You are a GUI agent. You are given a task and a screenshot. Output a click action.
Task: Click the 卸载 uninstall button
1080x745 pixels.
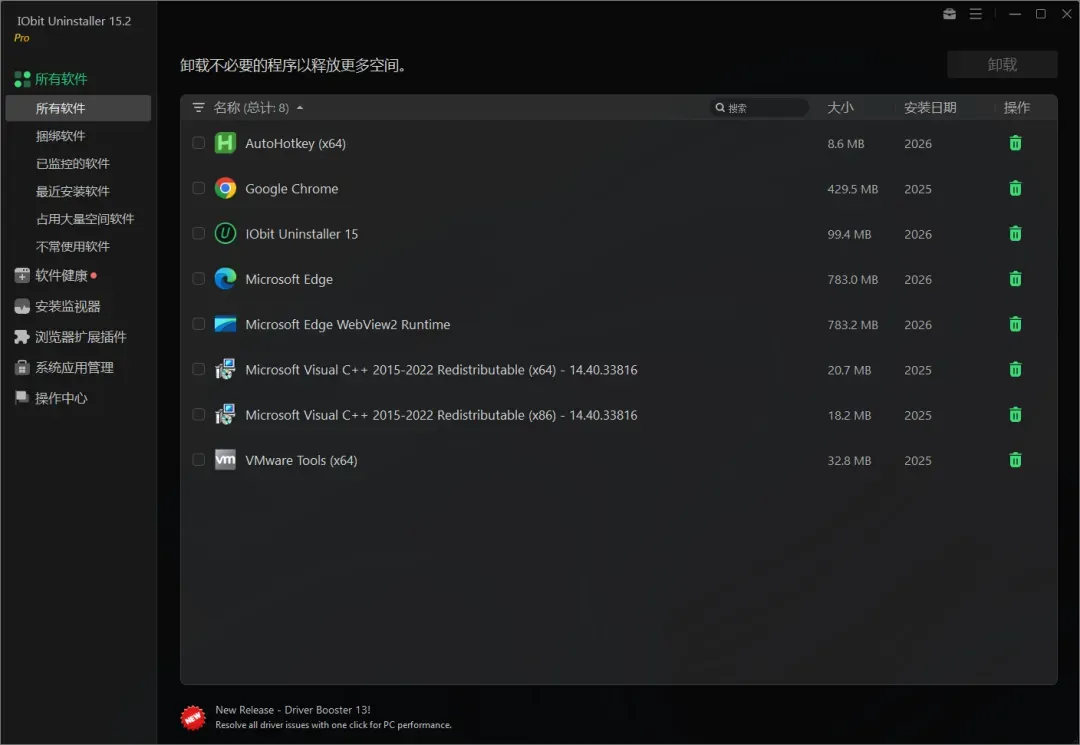[1002, 64]
